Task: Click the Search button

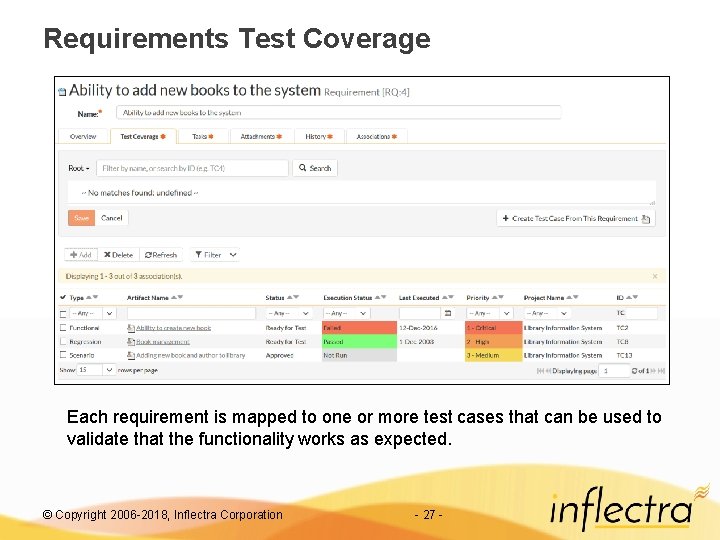Action: 315,168
